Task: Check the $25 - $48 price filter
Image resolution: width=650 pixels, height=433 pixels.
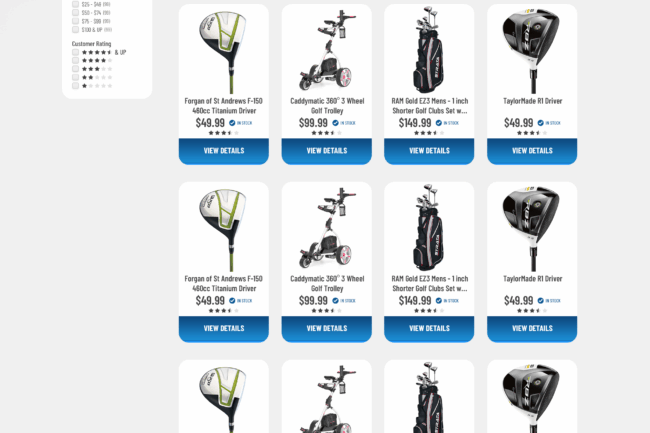Action: point(75,4)
